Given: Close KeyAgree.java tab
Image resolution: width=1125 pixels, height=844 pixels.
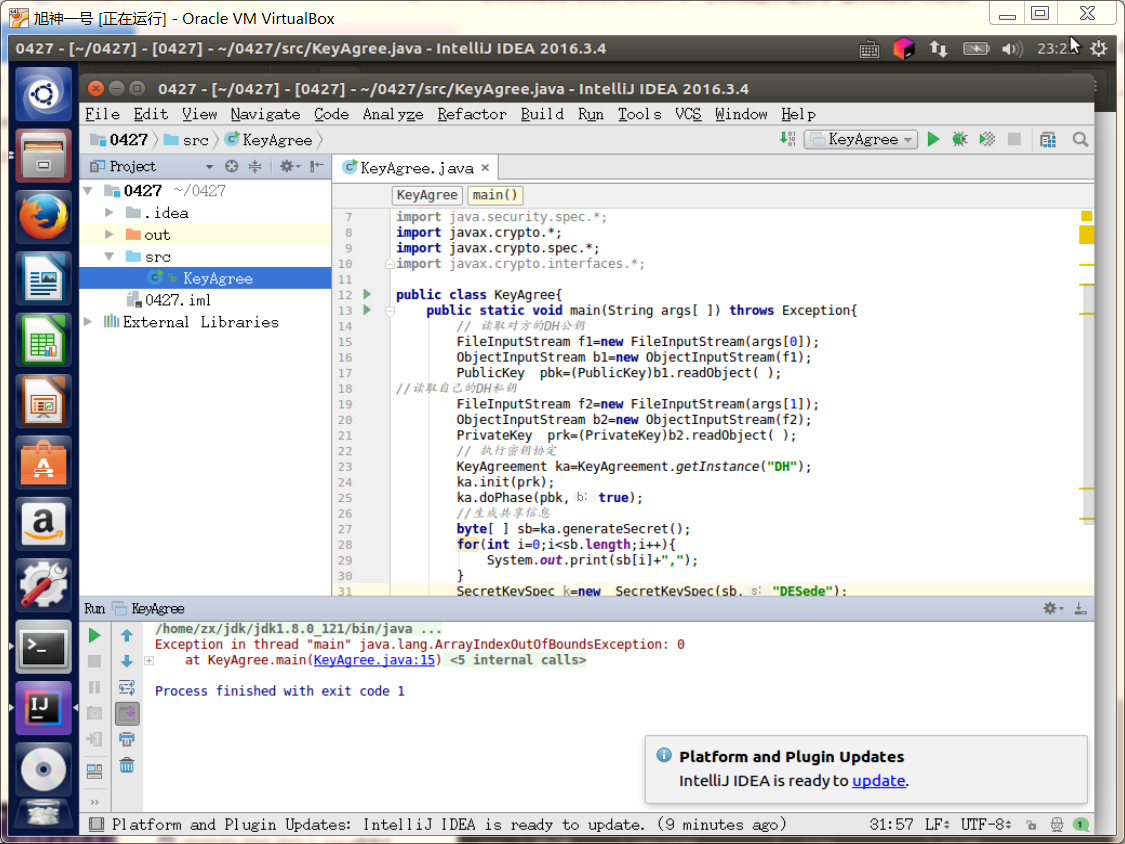Looking at the screenshot, I should click(x=485, y=168).
